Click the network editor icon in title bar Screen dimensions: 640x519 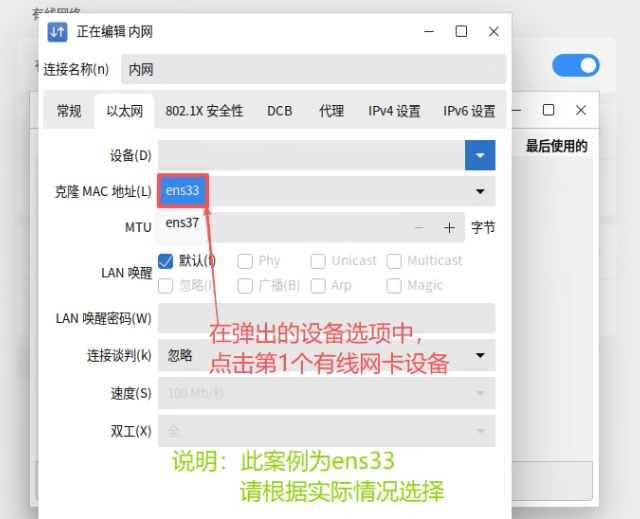[x=58, y=32]
